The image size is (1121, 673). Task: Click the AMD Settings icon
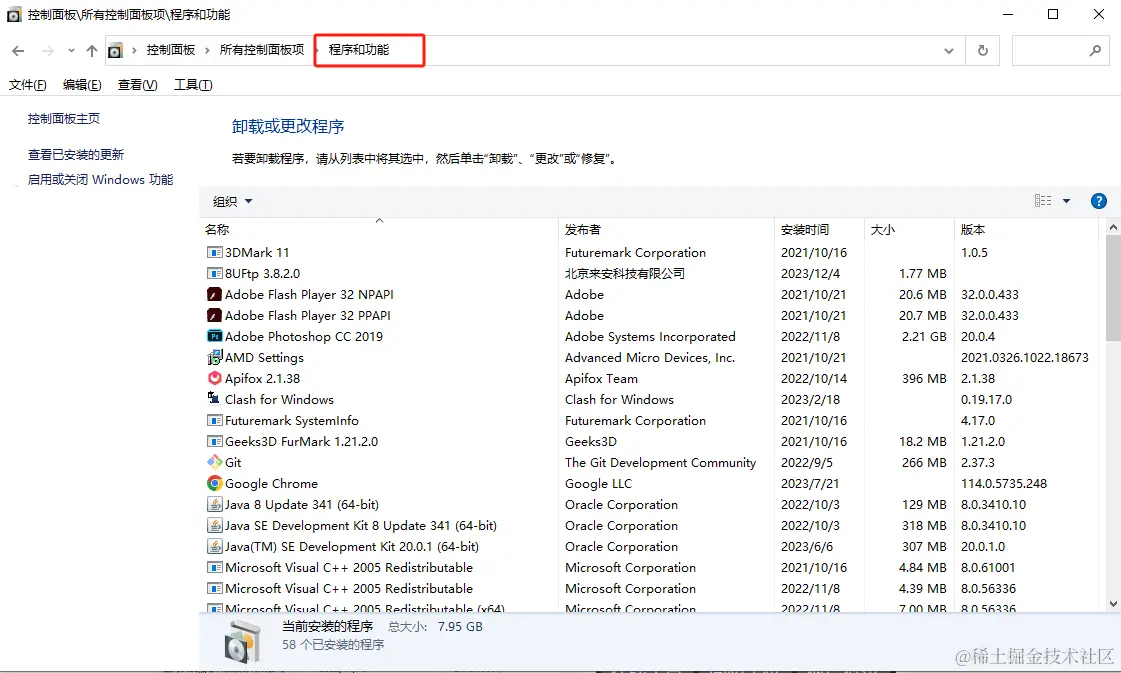[x=214, y=358]
